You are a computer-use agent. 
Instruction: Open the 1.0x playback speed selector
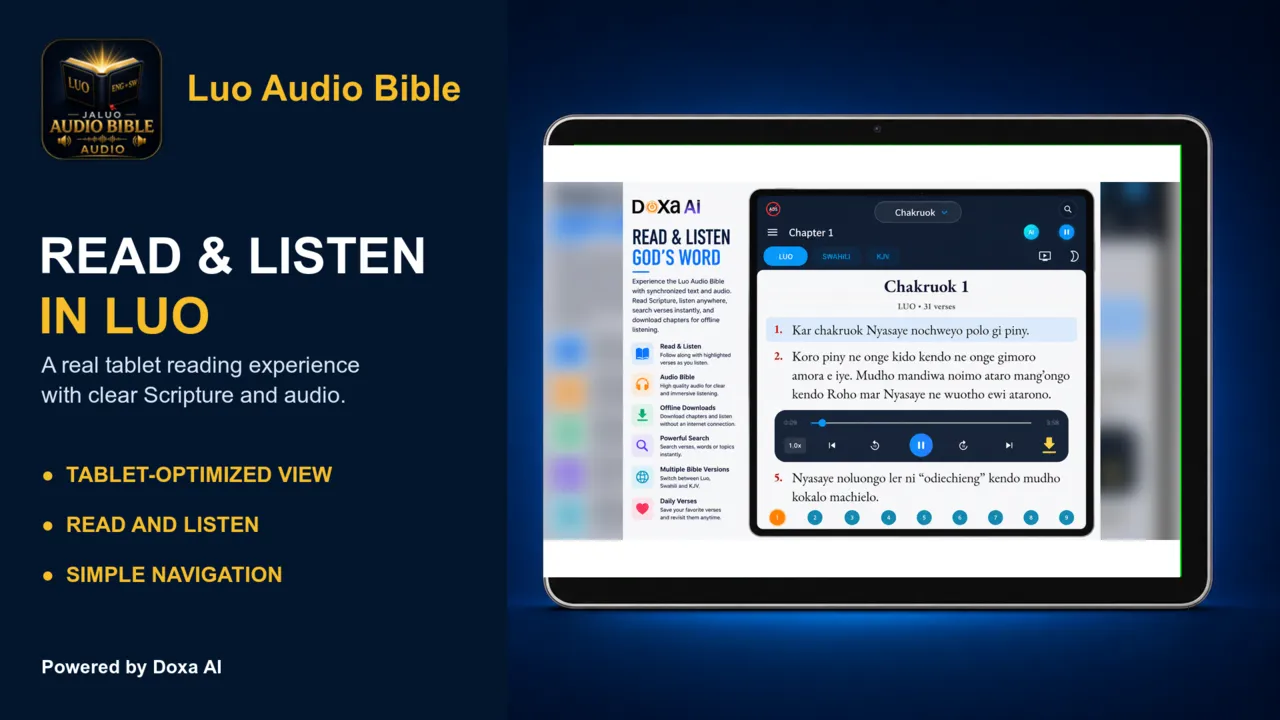point(795,445)
